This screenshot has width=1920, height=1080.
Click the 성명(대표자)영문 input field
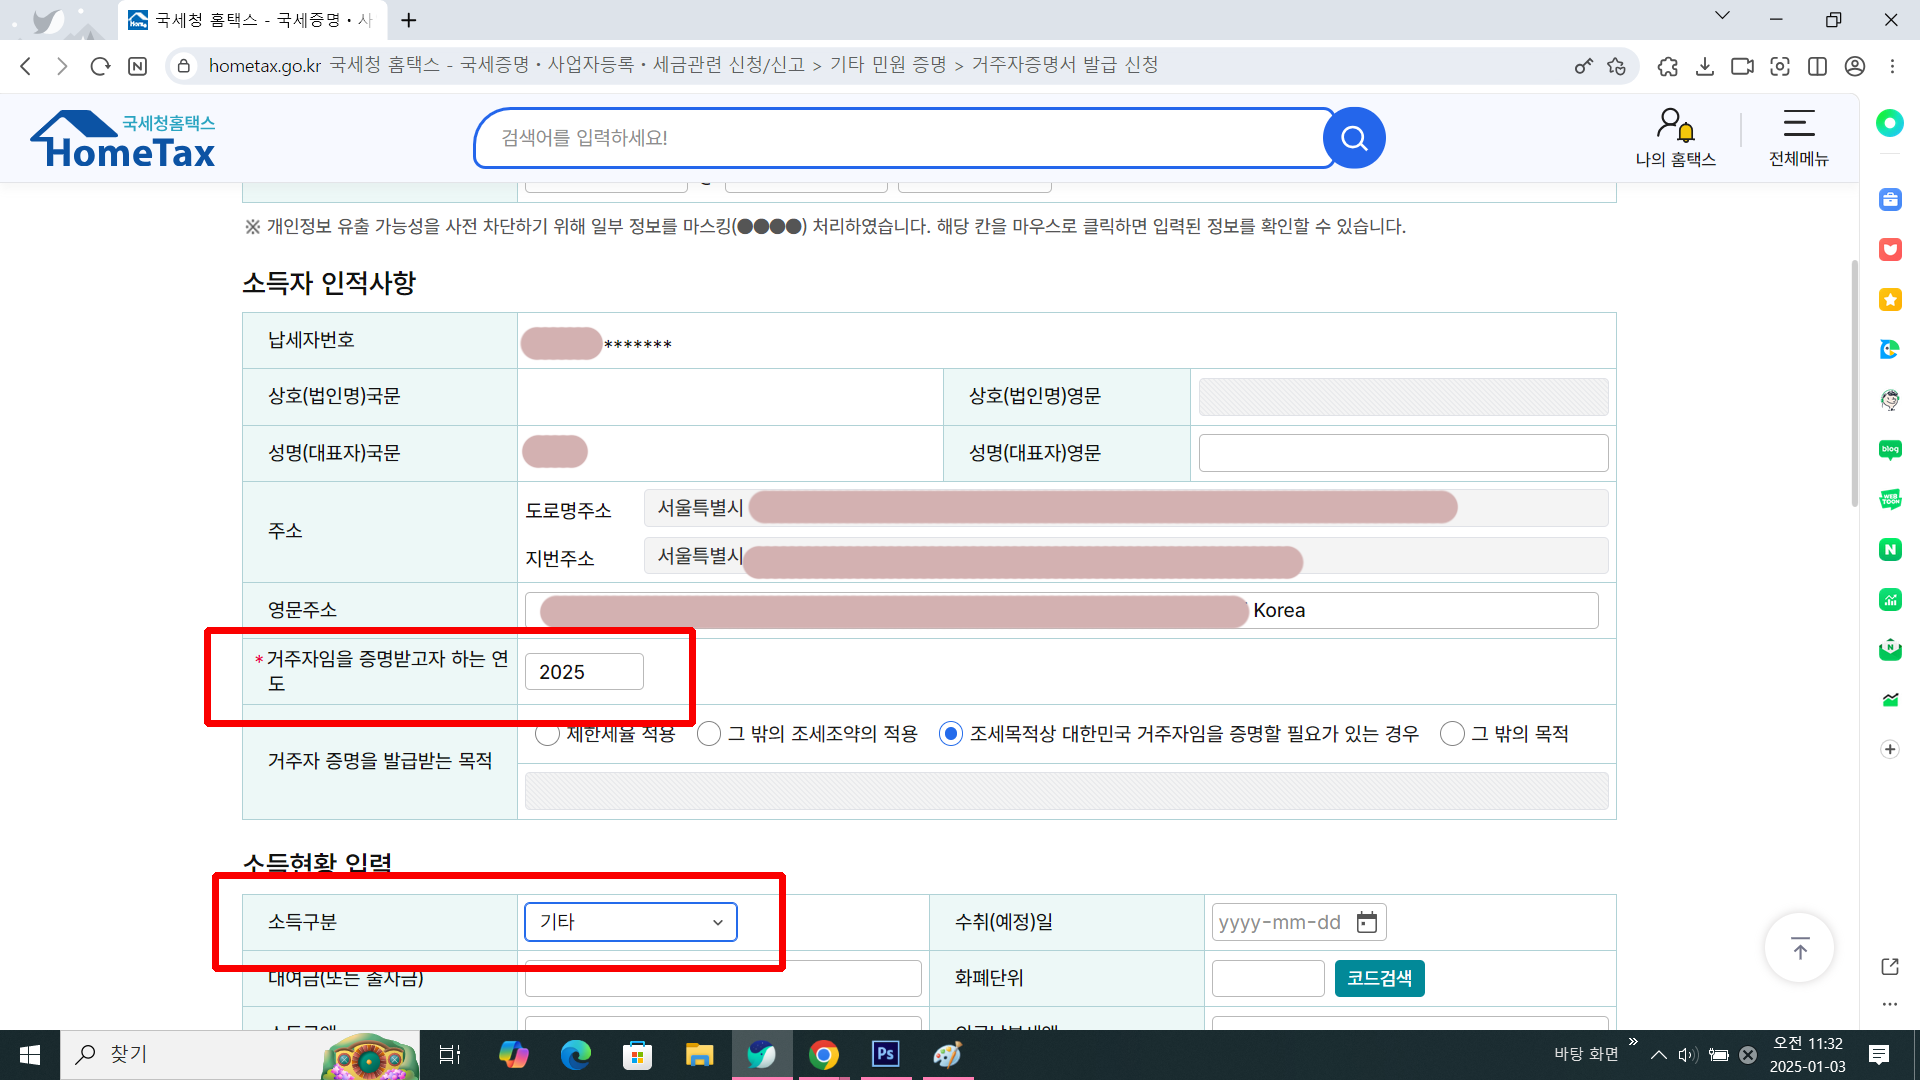(1403, 453)
